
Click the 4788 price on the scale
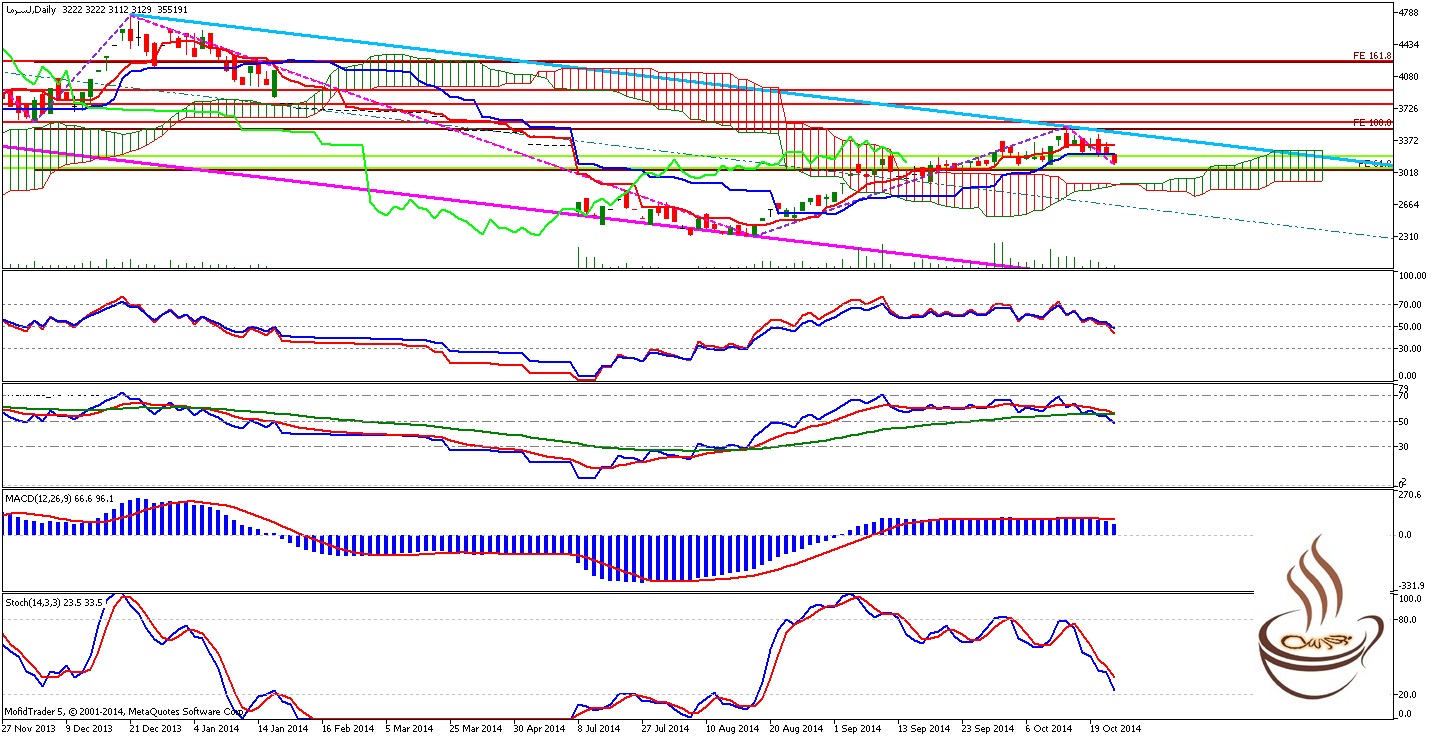(1412, 13)
